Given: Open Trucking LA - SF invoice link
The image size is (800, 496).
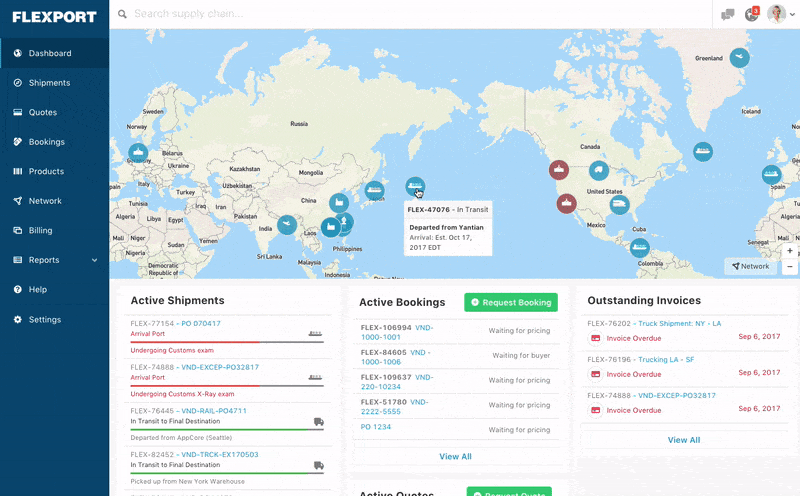Looking at the screenshot, I should tap(666, 360).
